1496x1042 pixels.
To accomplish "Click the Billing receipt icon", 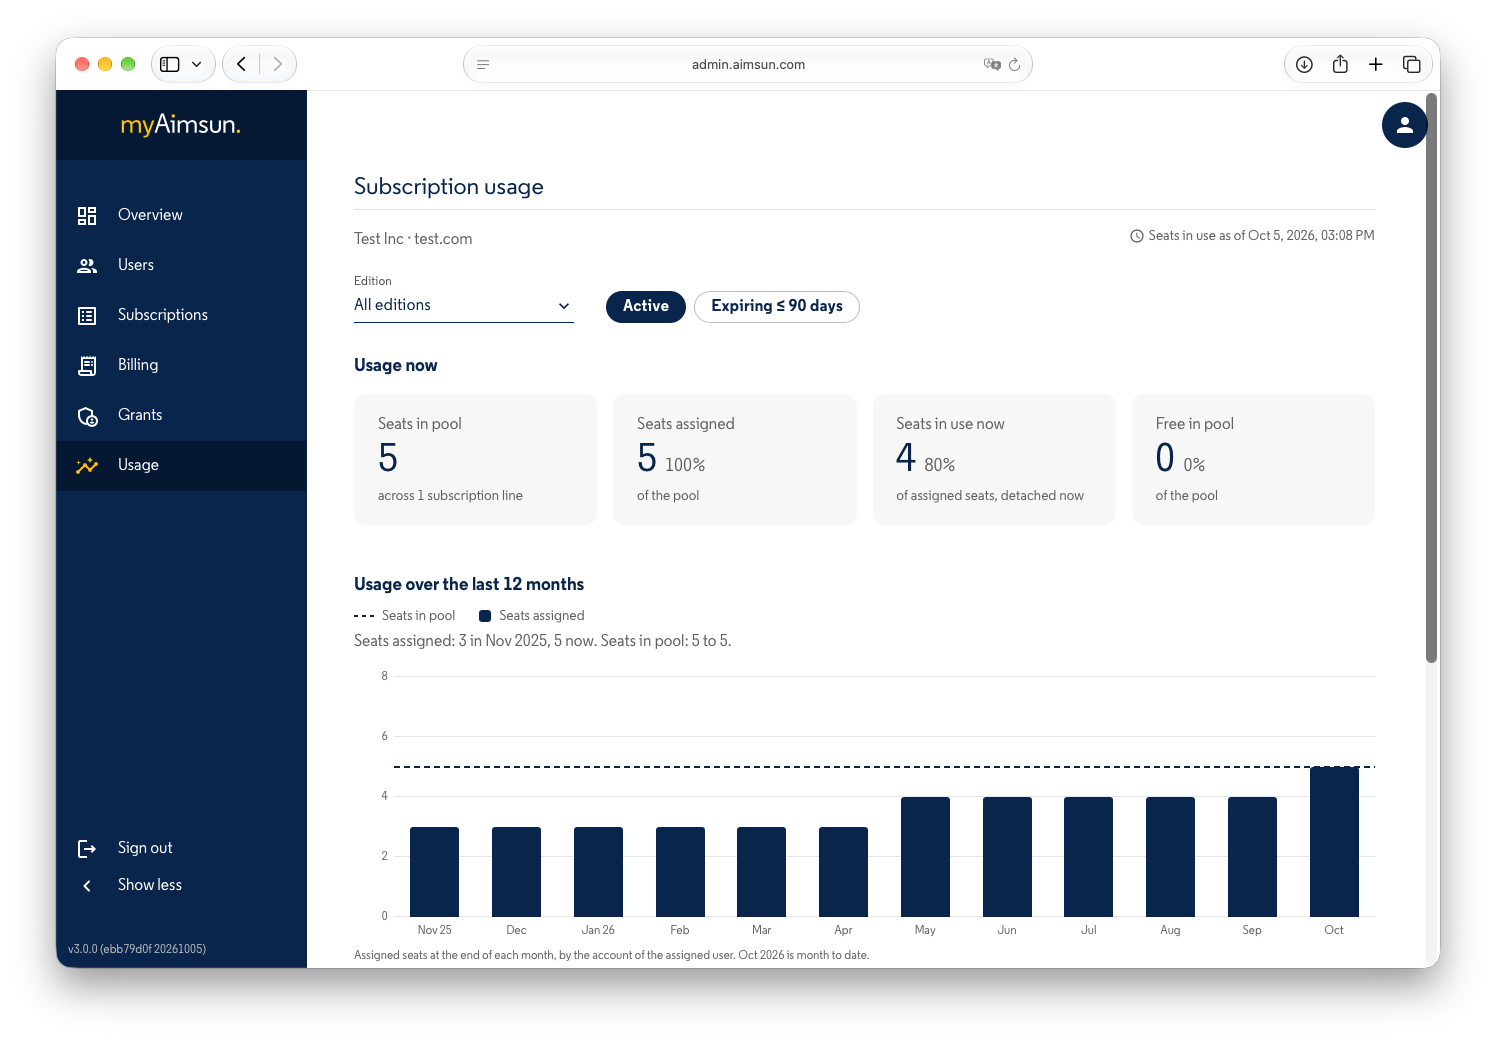I will pos(87,365).
